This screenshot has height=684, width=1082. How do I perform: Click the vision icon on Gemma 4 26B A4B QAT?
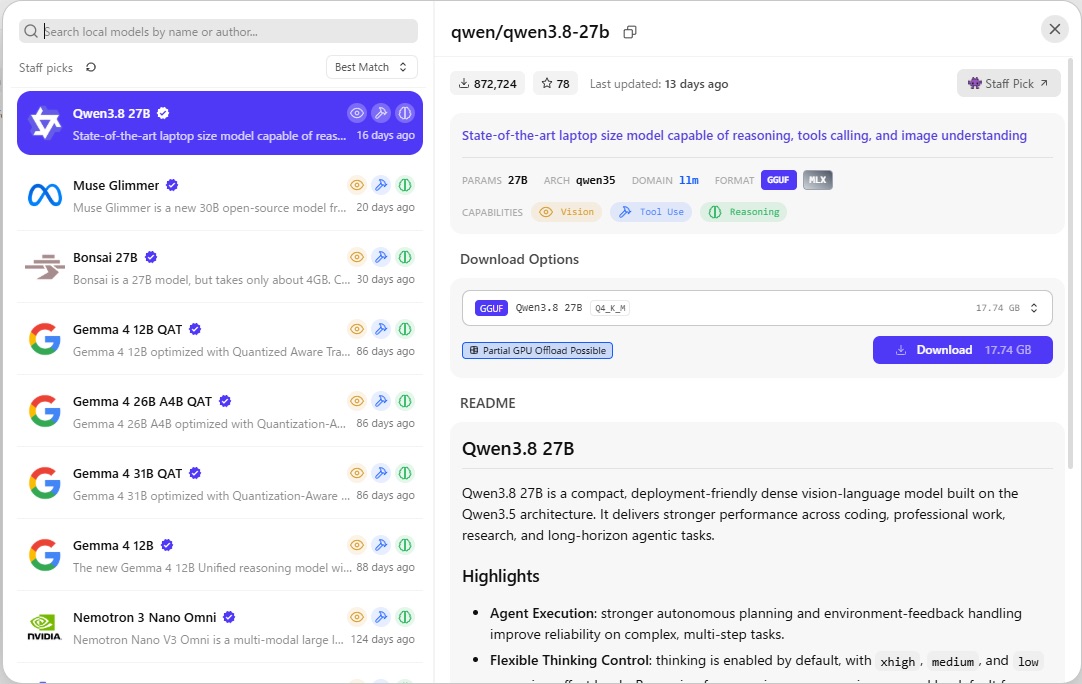(x=357, y=401)
